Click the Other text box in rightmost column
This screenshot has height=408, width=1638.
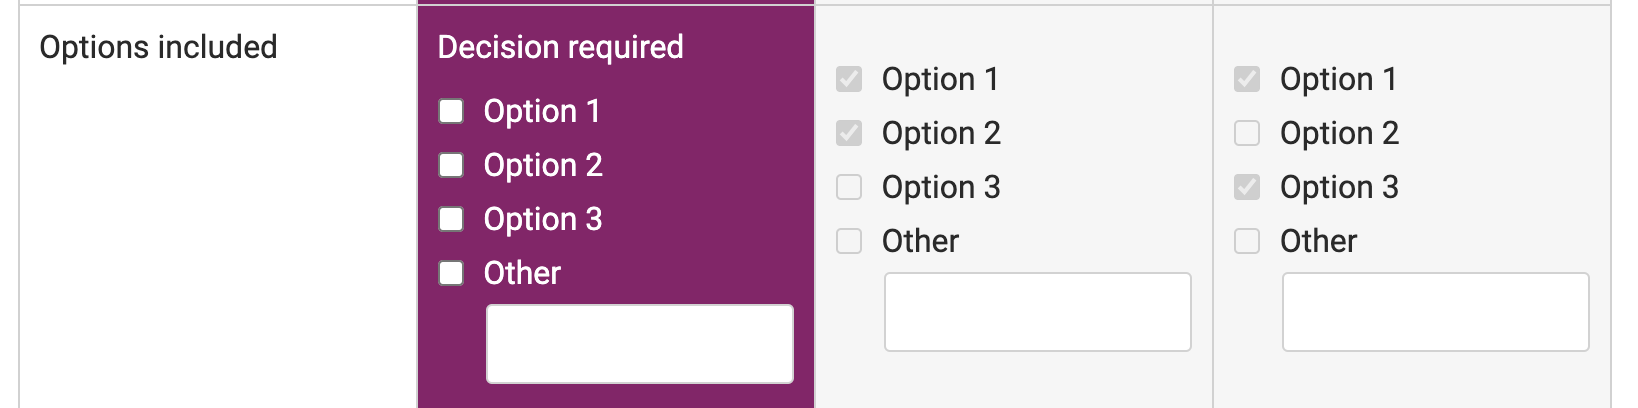[1435, 312]
